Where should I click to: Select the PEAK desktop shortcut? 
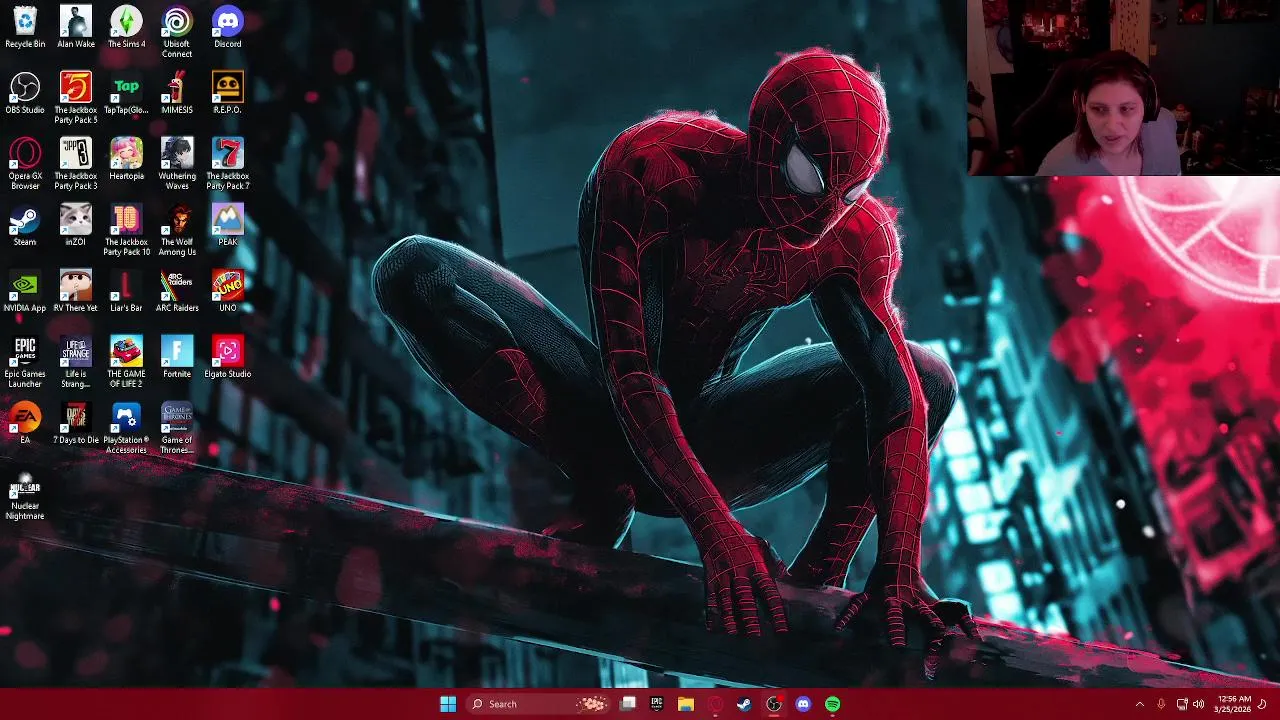point(228,225)
